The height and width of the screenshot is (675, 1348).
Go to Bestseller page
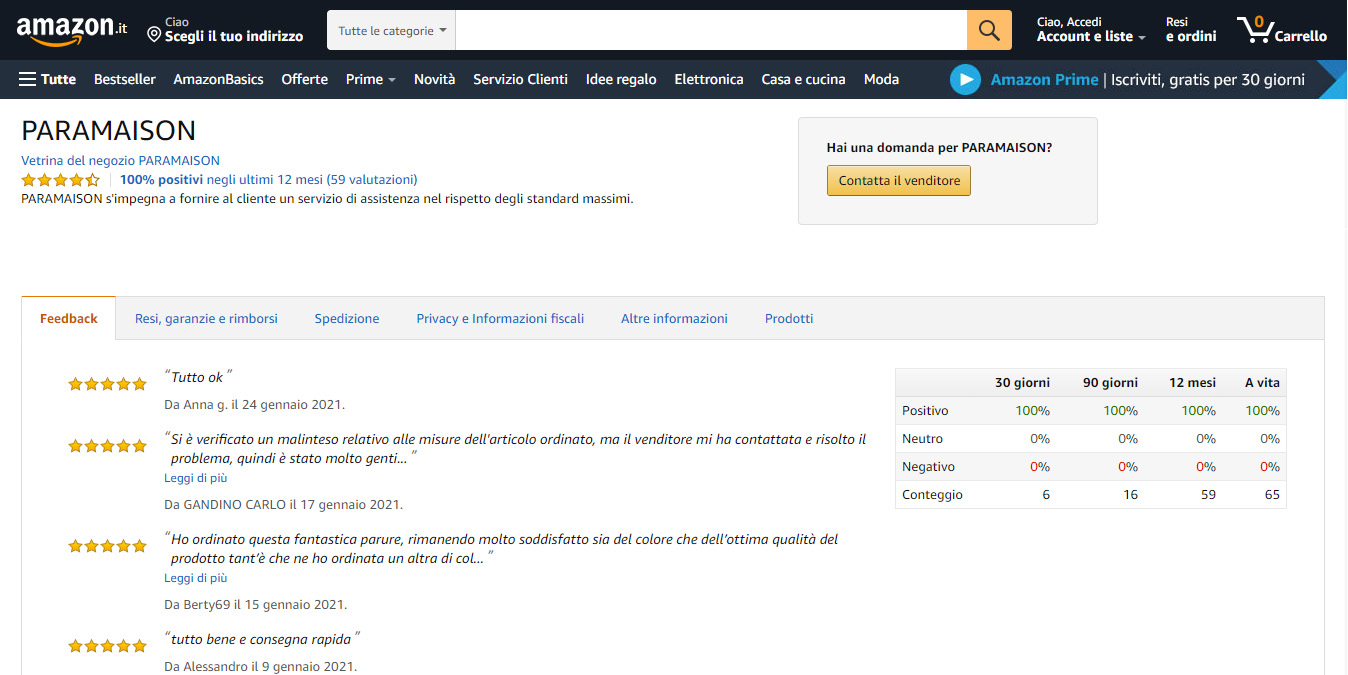tap(125, 79)
